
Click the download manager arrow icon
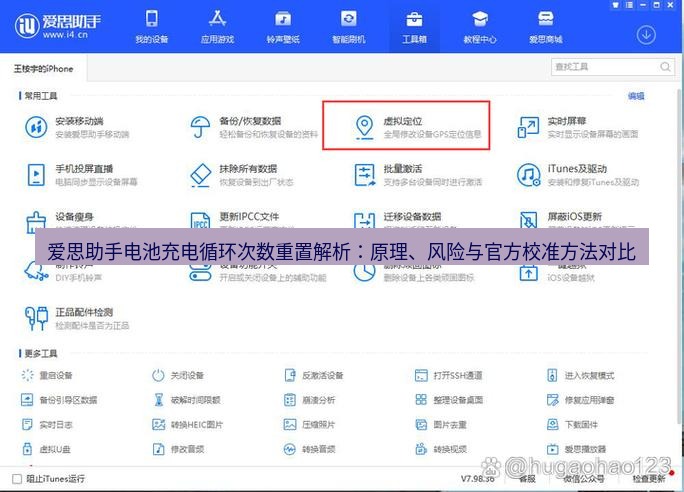click(x=646, y=35)
